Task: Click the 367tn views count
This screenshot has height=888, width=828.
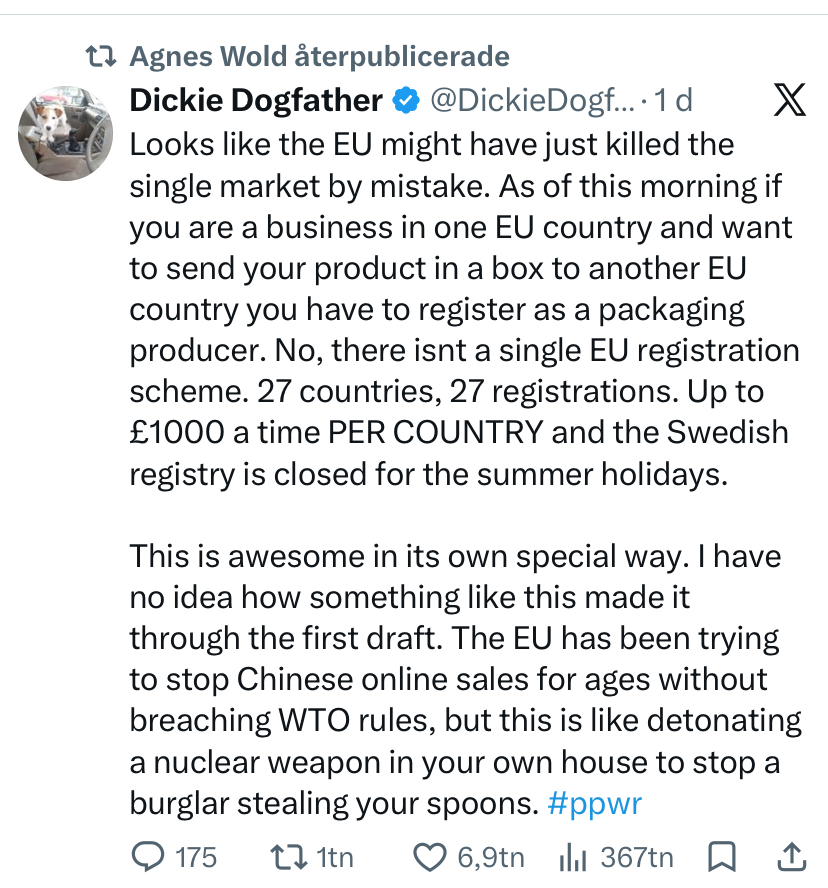Action: (637, 857)
